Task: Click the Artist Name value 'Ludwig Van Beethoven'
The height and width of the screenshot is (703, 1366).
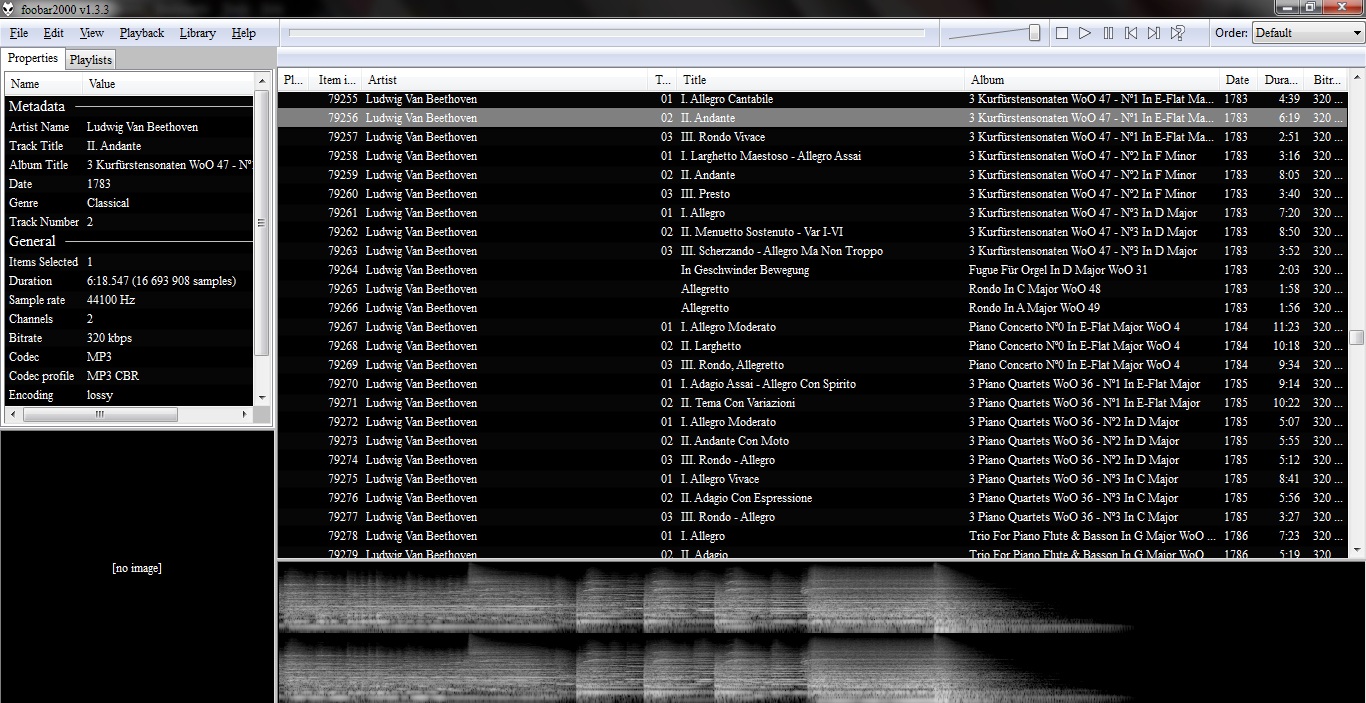Action: tap(142, 127)
